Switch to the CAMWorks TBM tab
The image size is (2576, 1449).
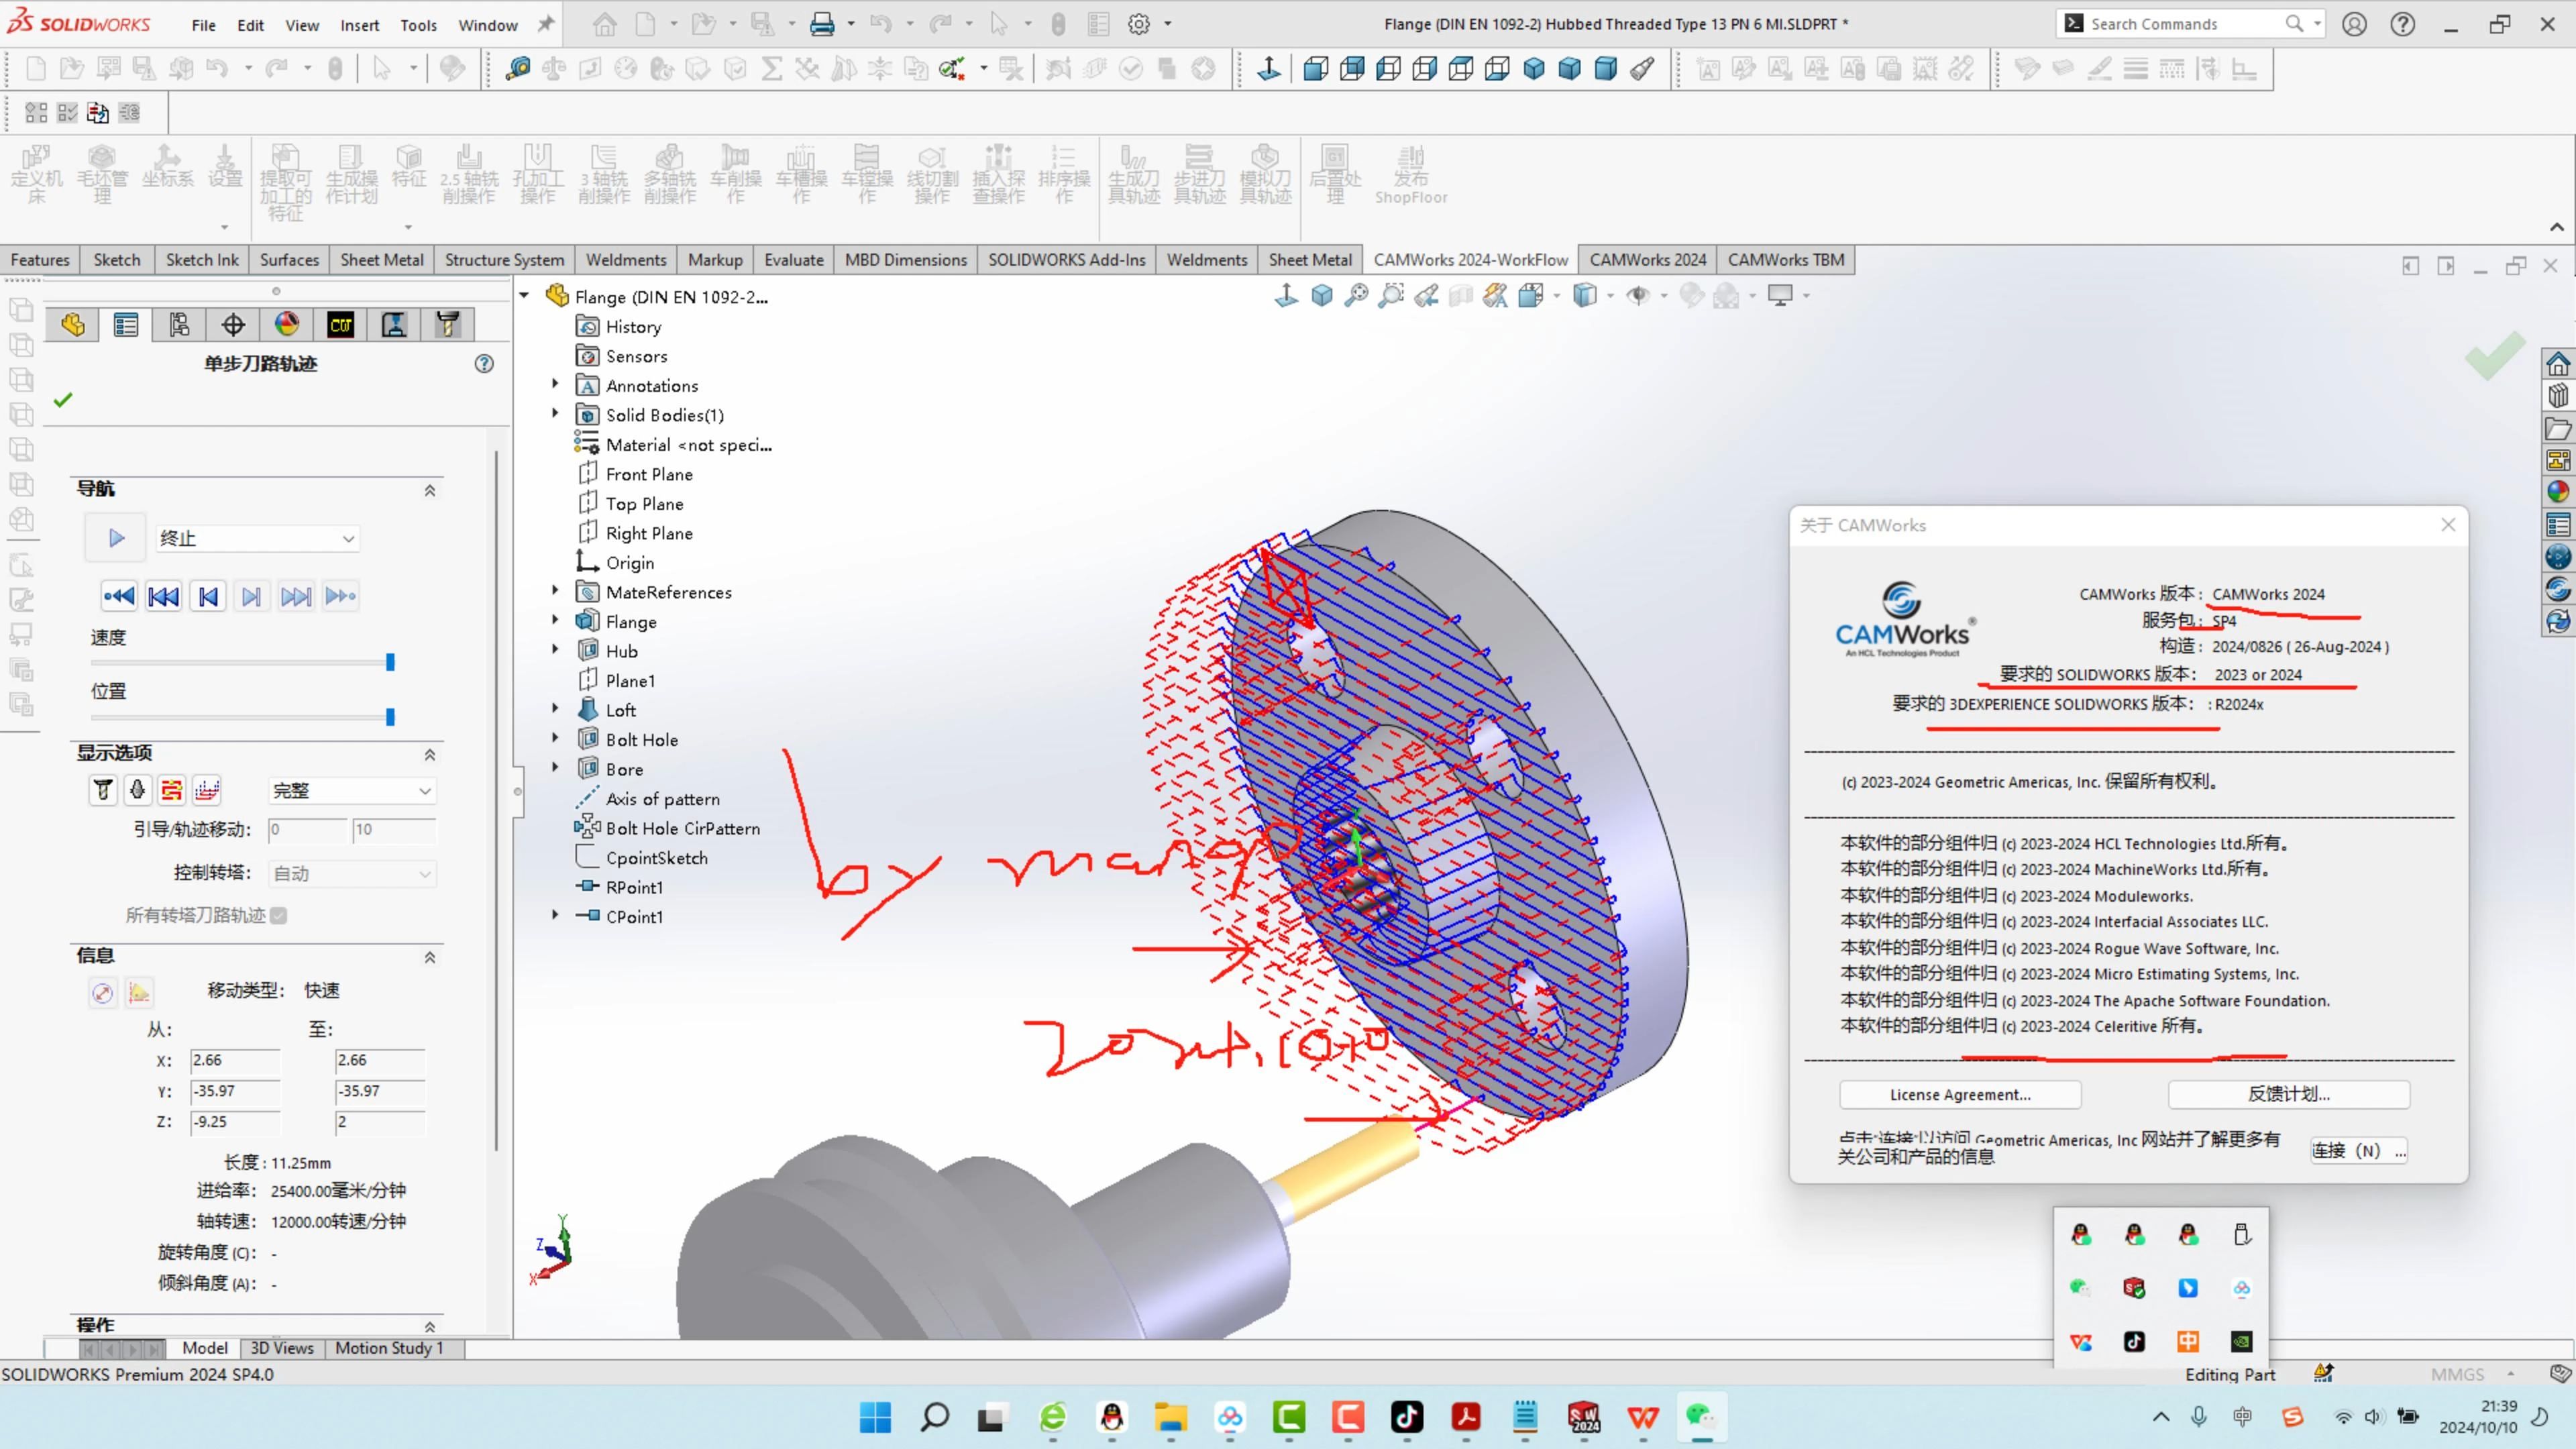1786,260
